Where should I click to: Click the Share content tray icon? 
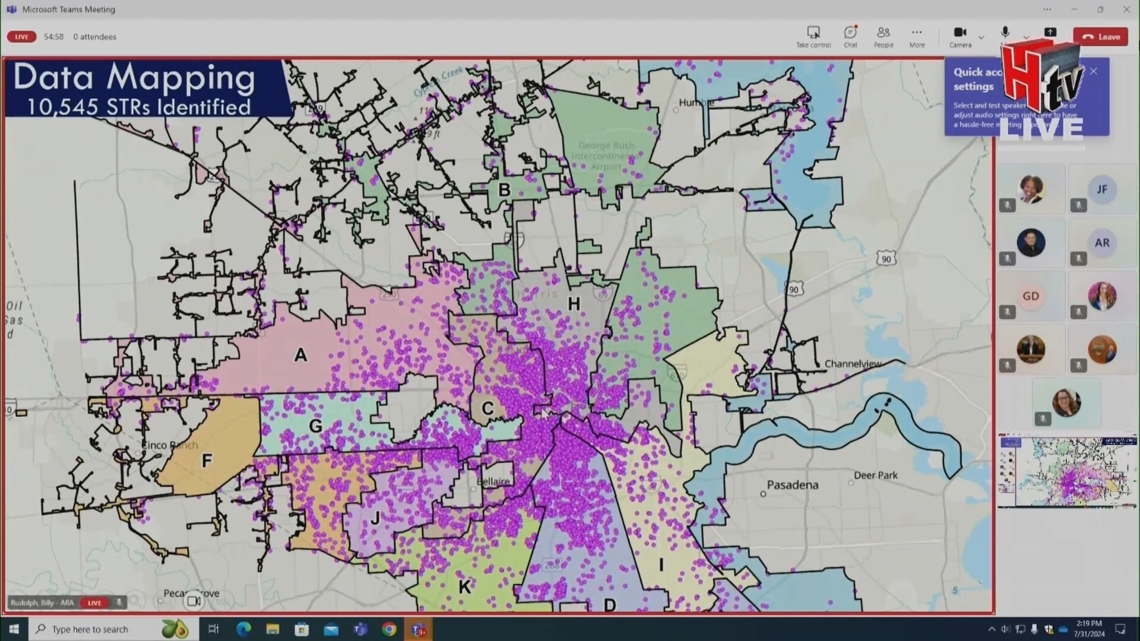coord(1050,33)
